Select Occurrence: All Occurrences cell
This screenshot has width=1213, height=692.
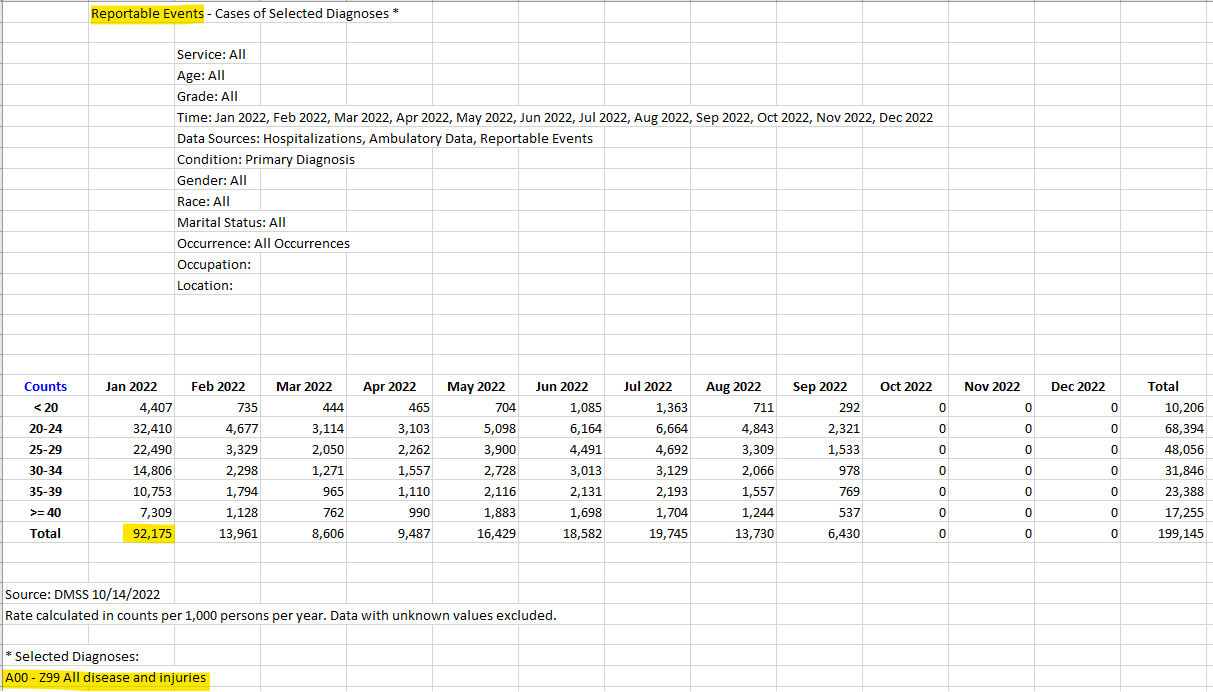click(x=263, y=243)
